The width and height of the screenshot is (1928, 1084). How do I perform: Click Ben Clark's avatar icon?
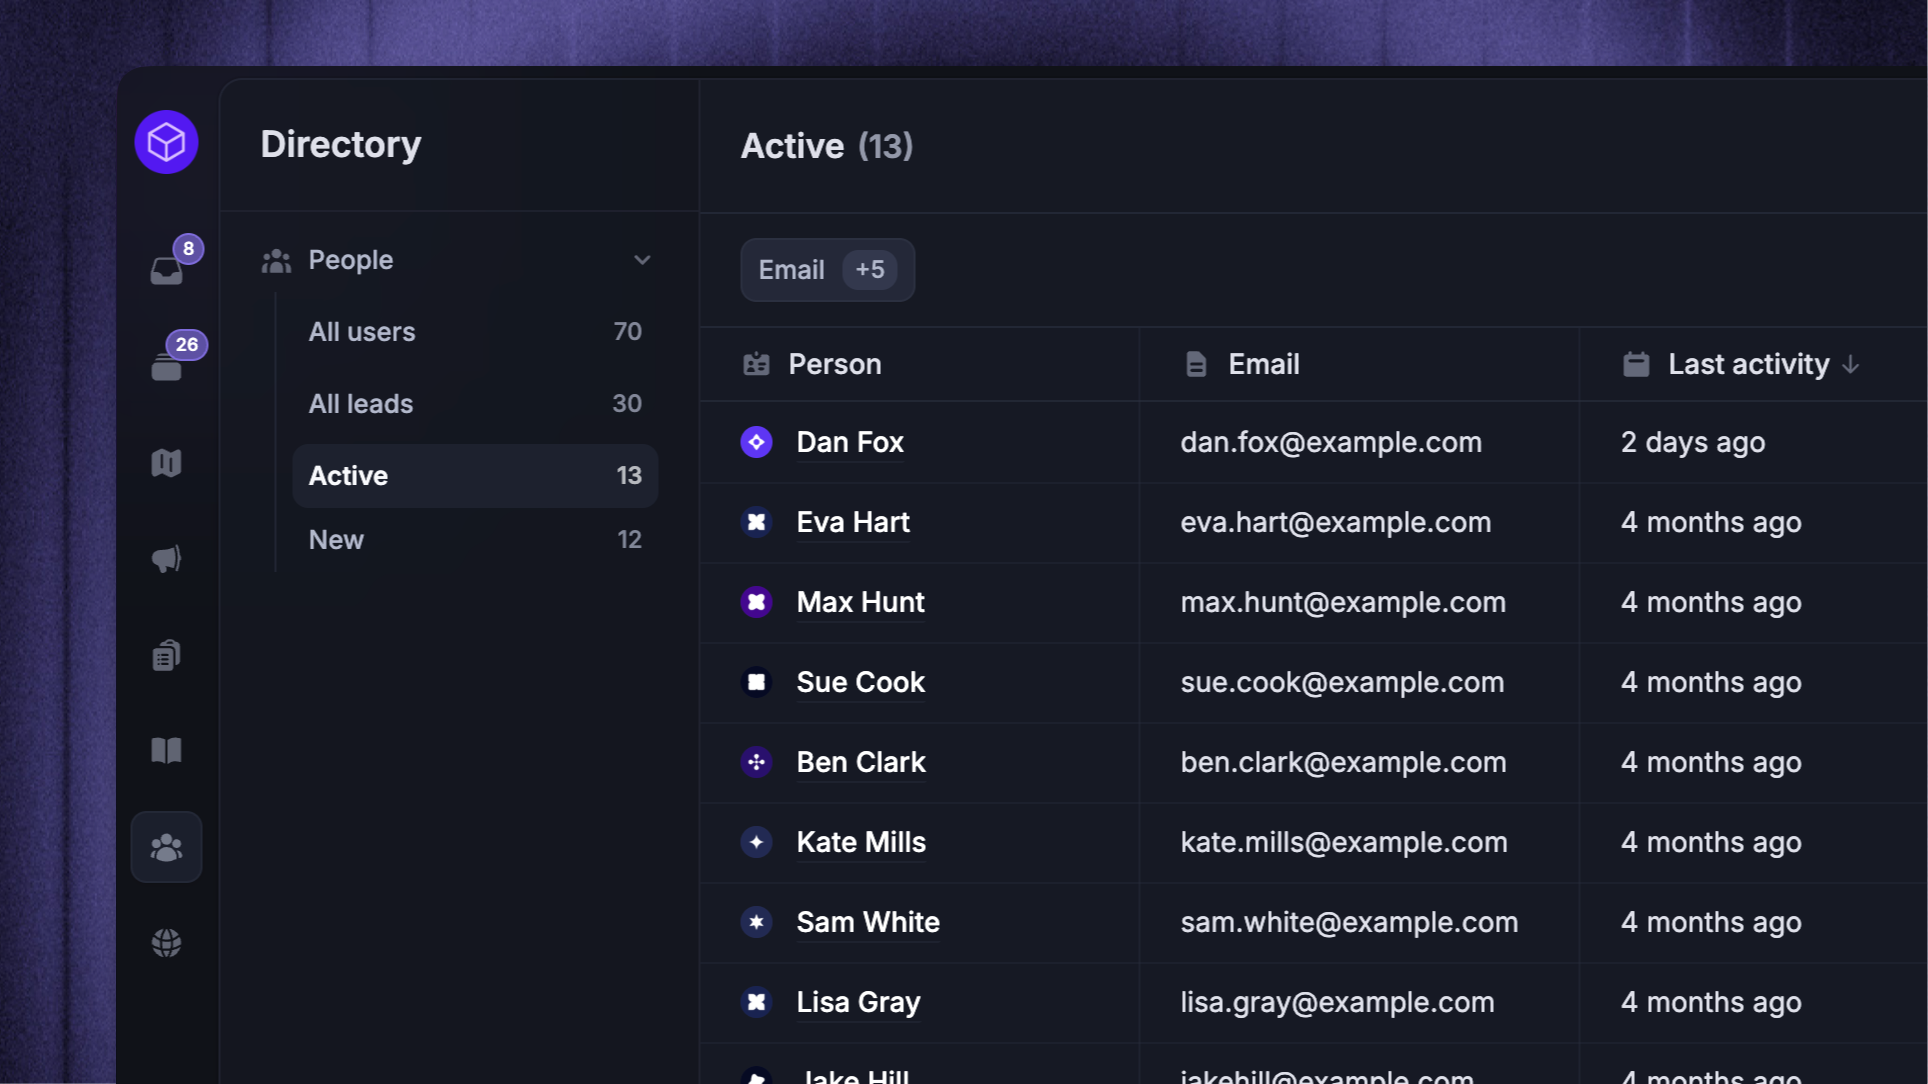pyautogui.click(x=756, y=762)
